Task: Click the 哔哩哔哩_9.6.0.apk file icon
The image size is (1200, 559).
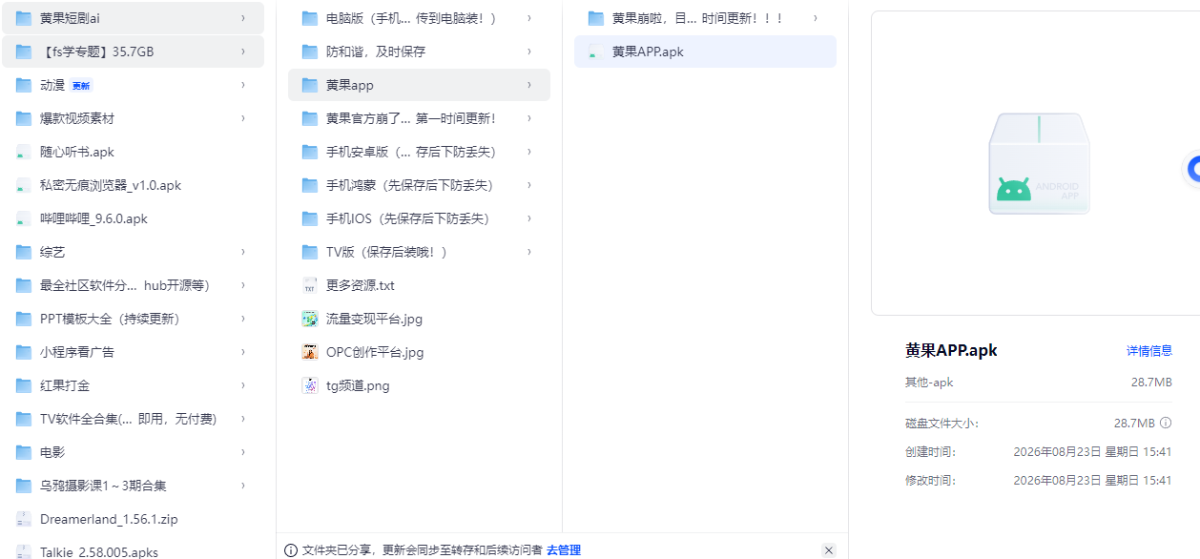Action: point(23,219)
